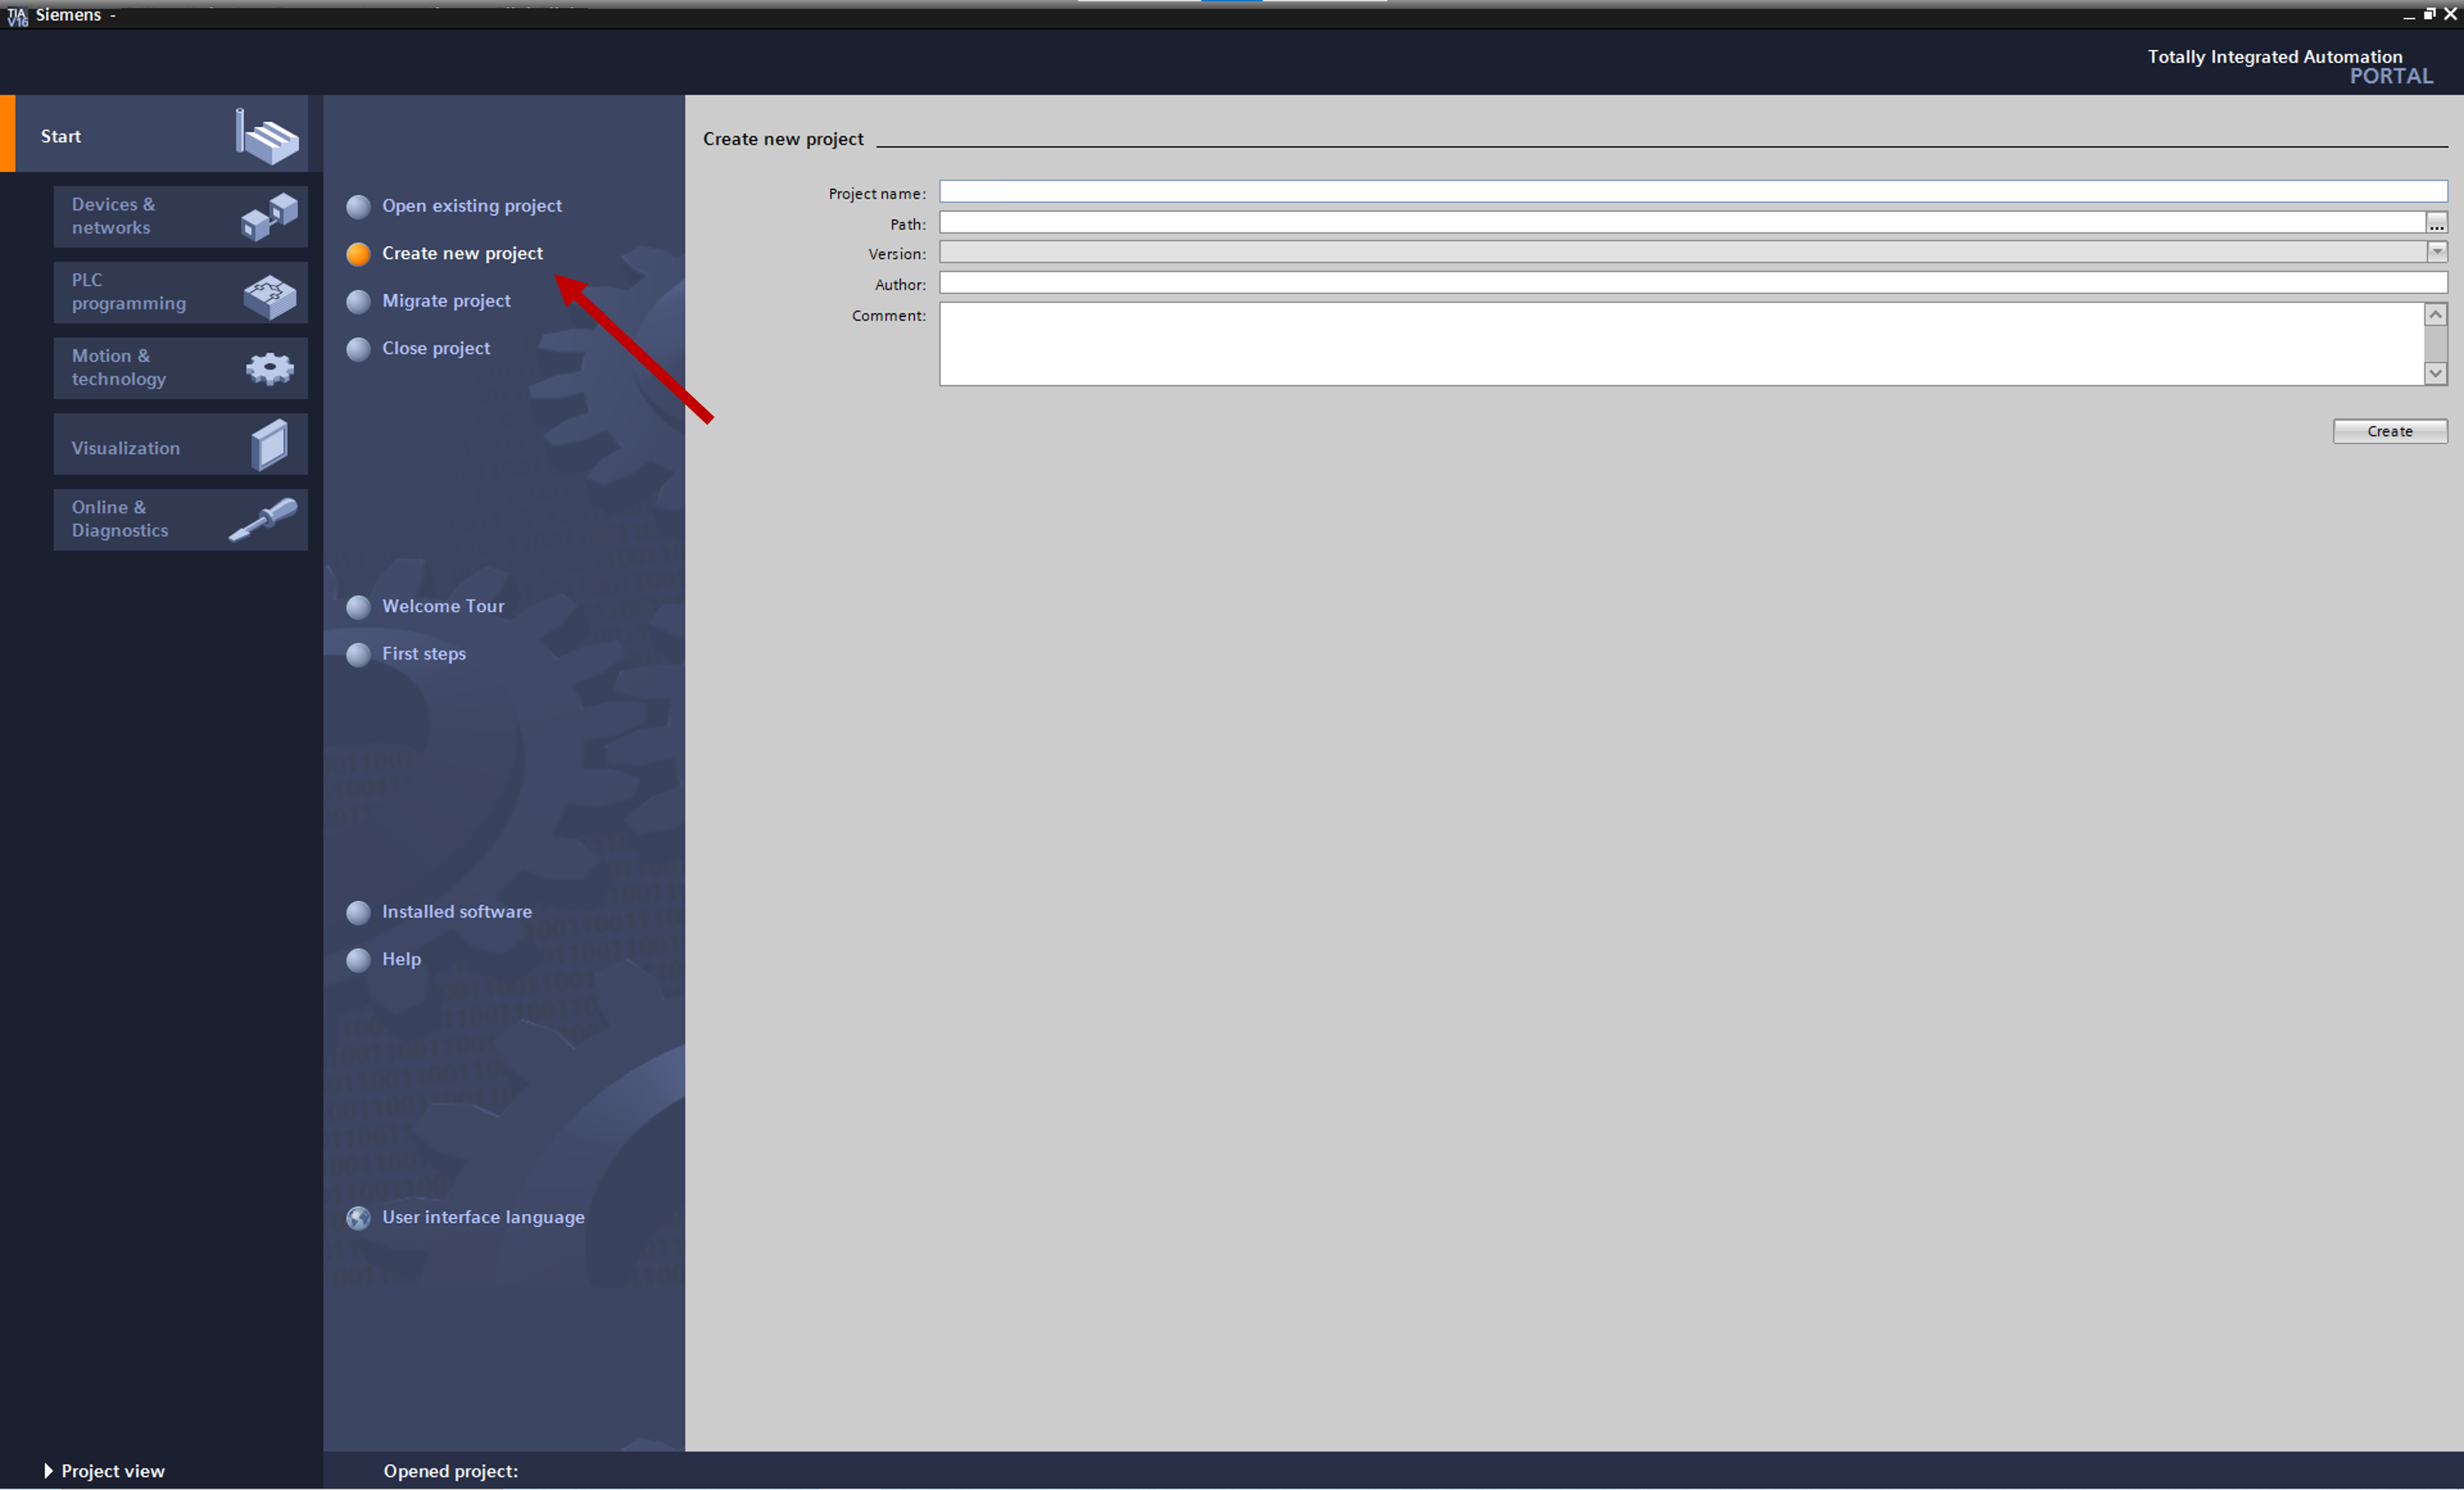
Task: Open the Devices & networks section
Action: coord(180,215)
